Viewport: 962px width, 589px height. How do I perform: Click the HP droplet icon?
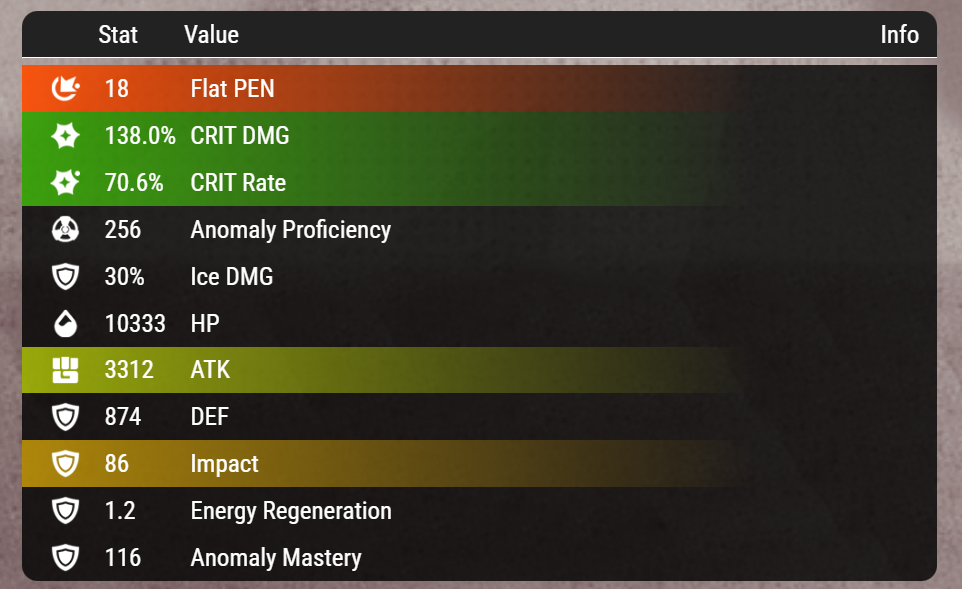coord(66,323)
